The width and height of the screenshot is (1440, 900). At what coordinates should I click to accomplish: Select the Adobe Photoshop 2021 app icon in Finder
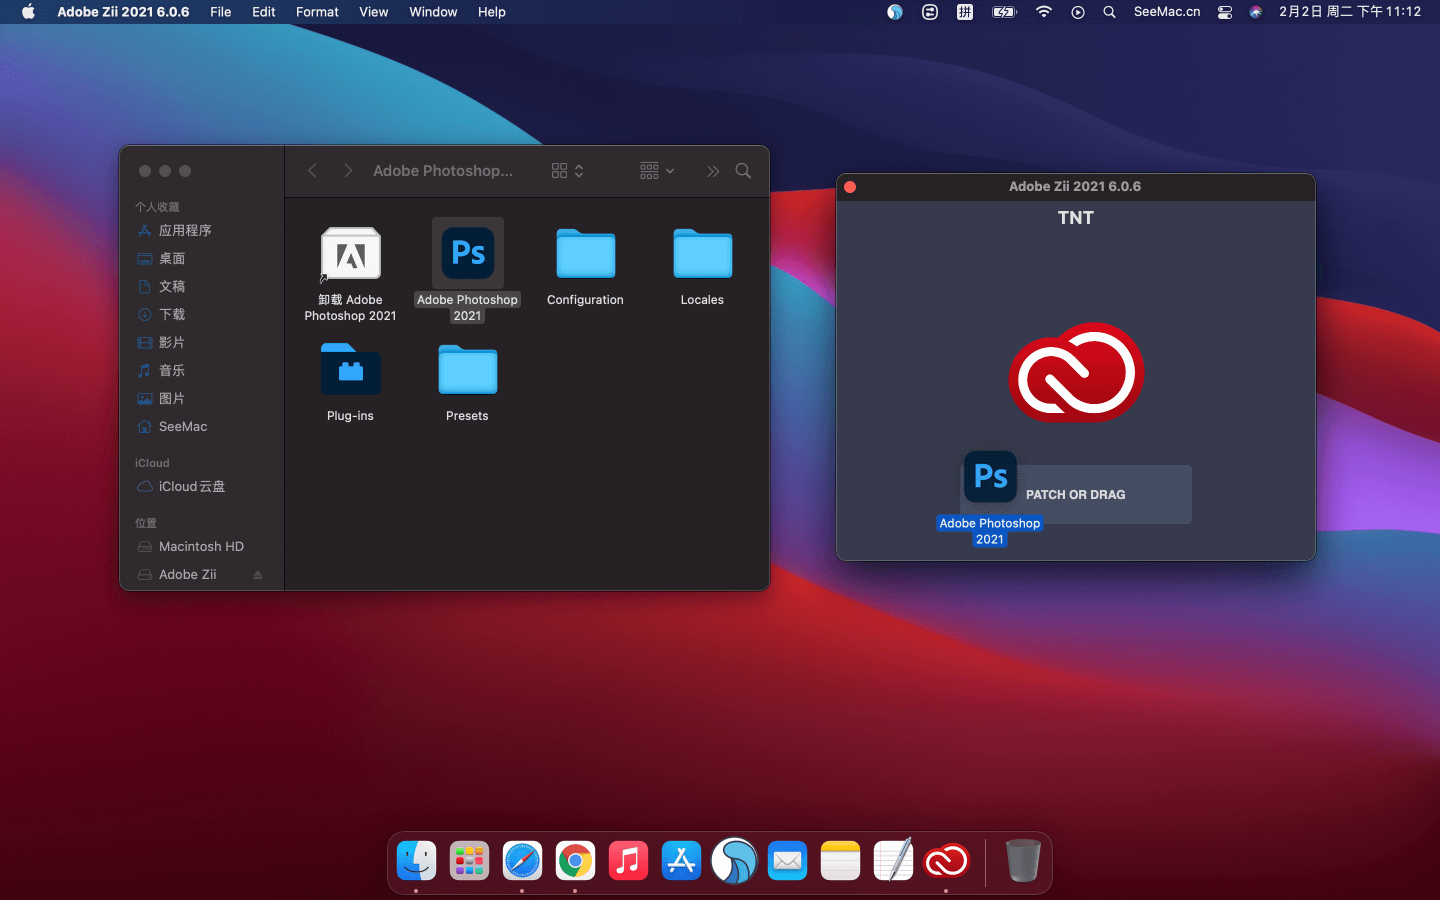point(467,254)
